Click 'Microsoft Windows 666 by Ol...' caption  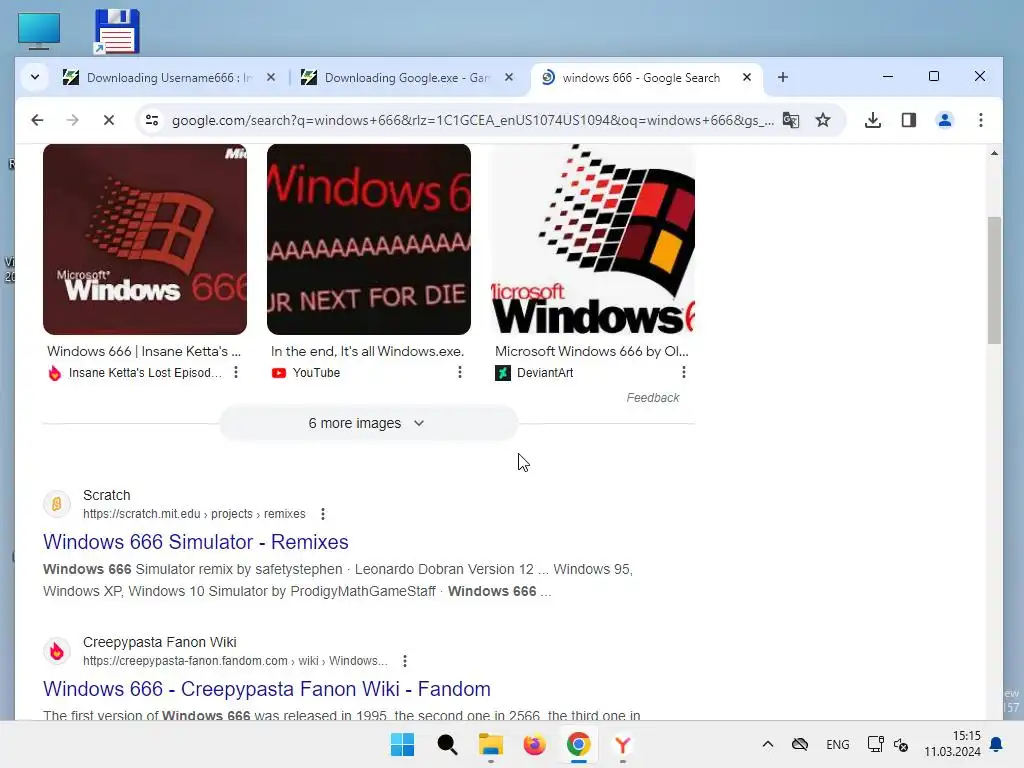coord(592,351)
